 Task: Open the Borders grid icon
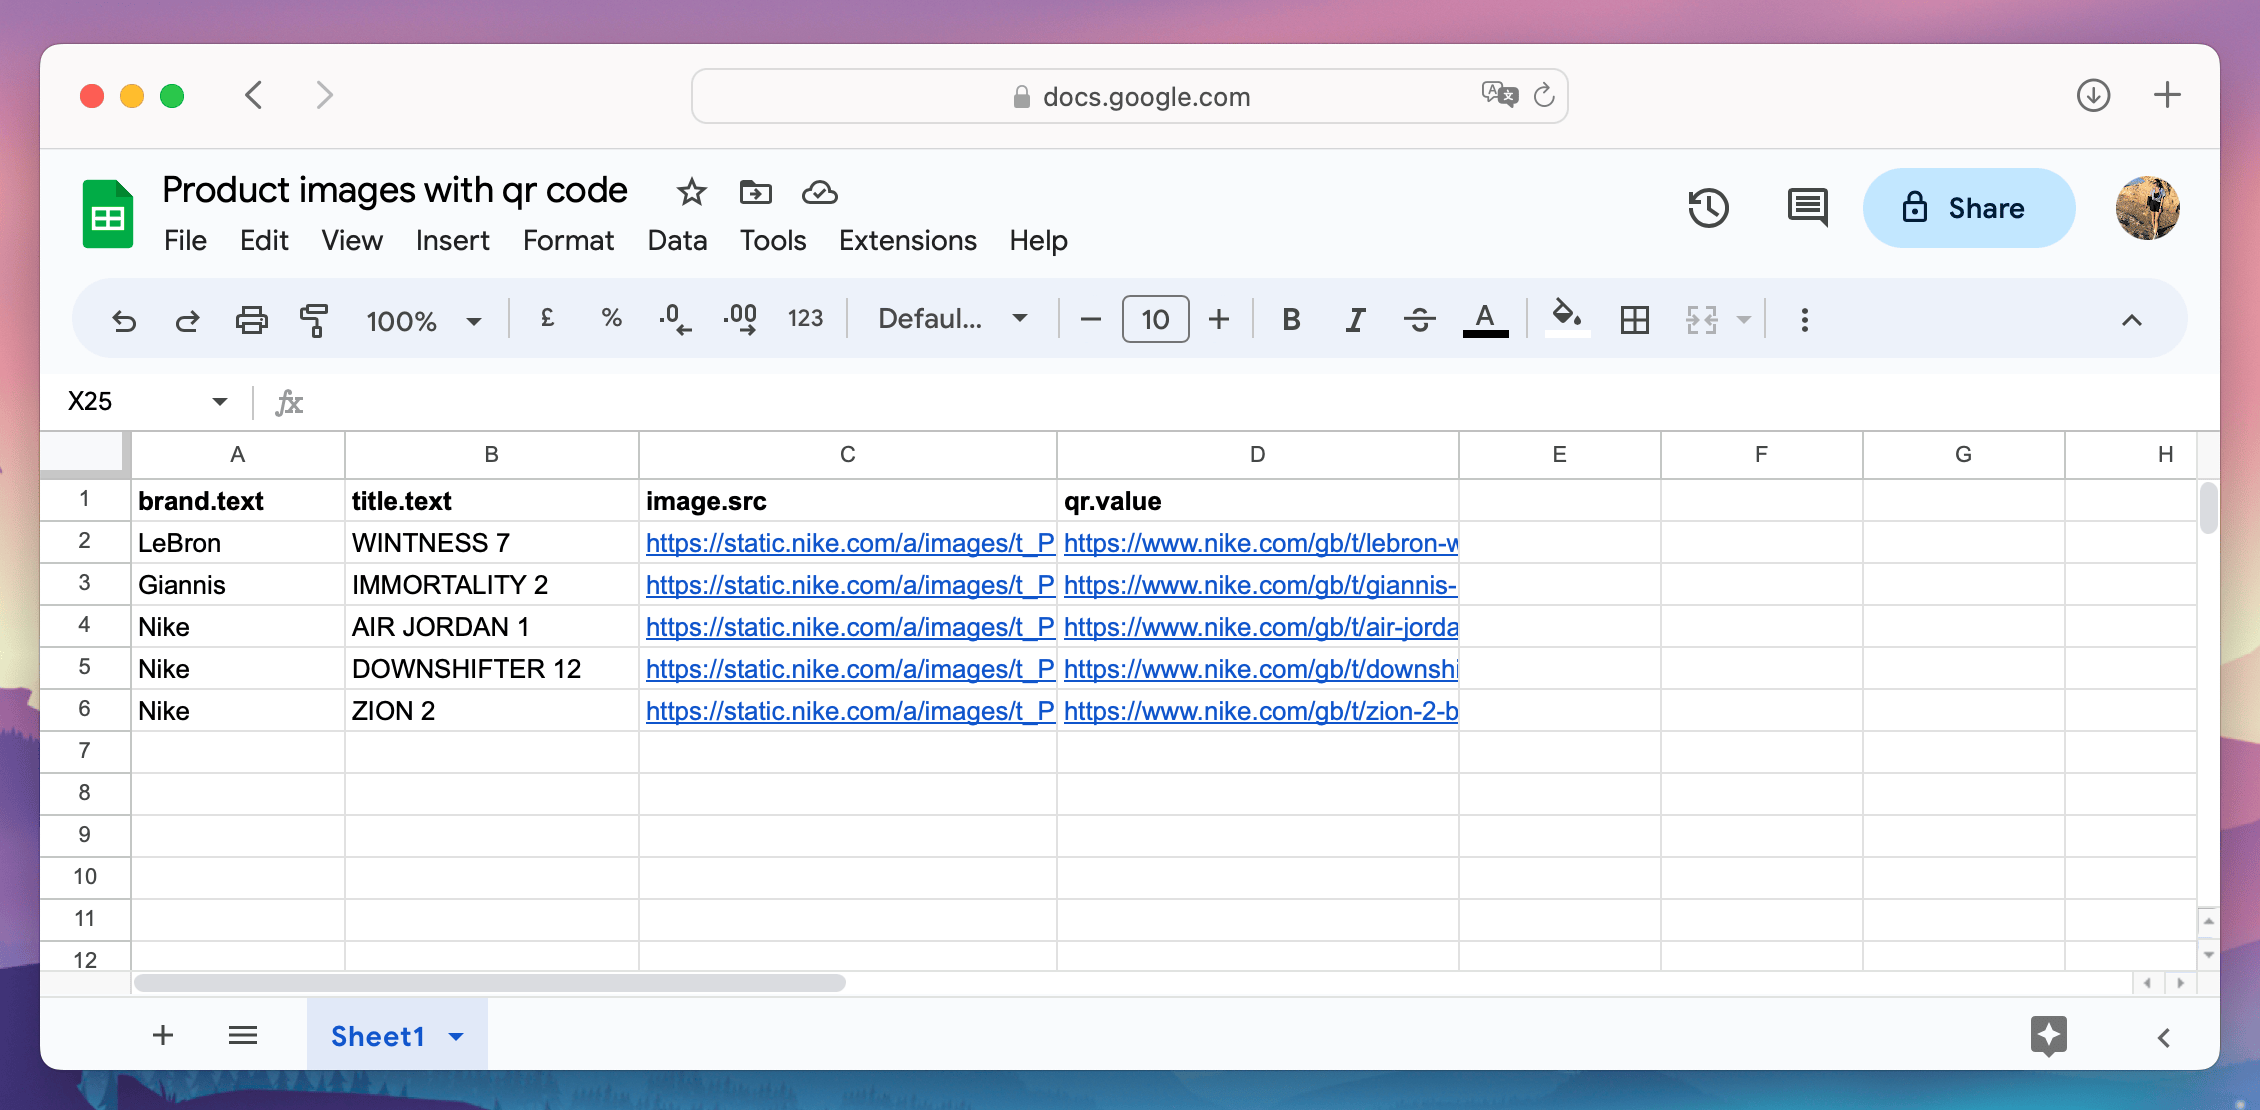click(1635, 320)
